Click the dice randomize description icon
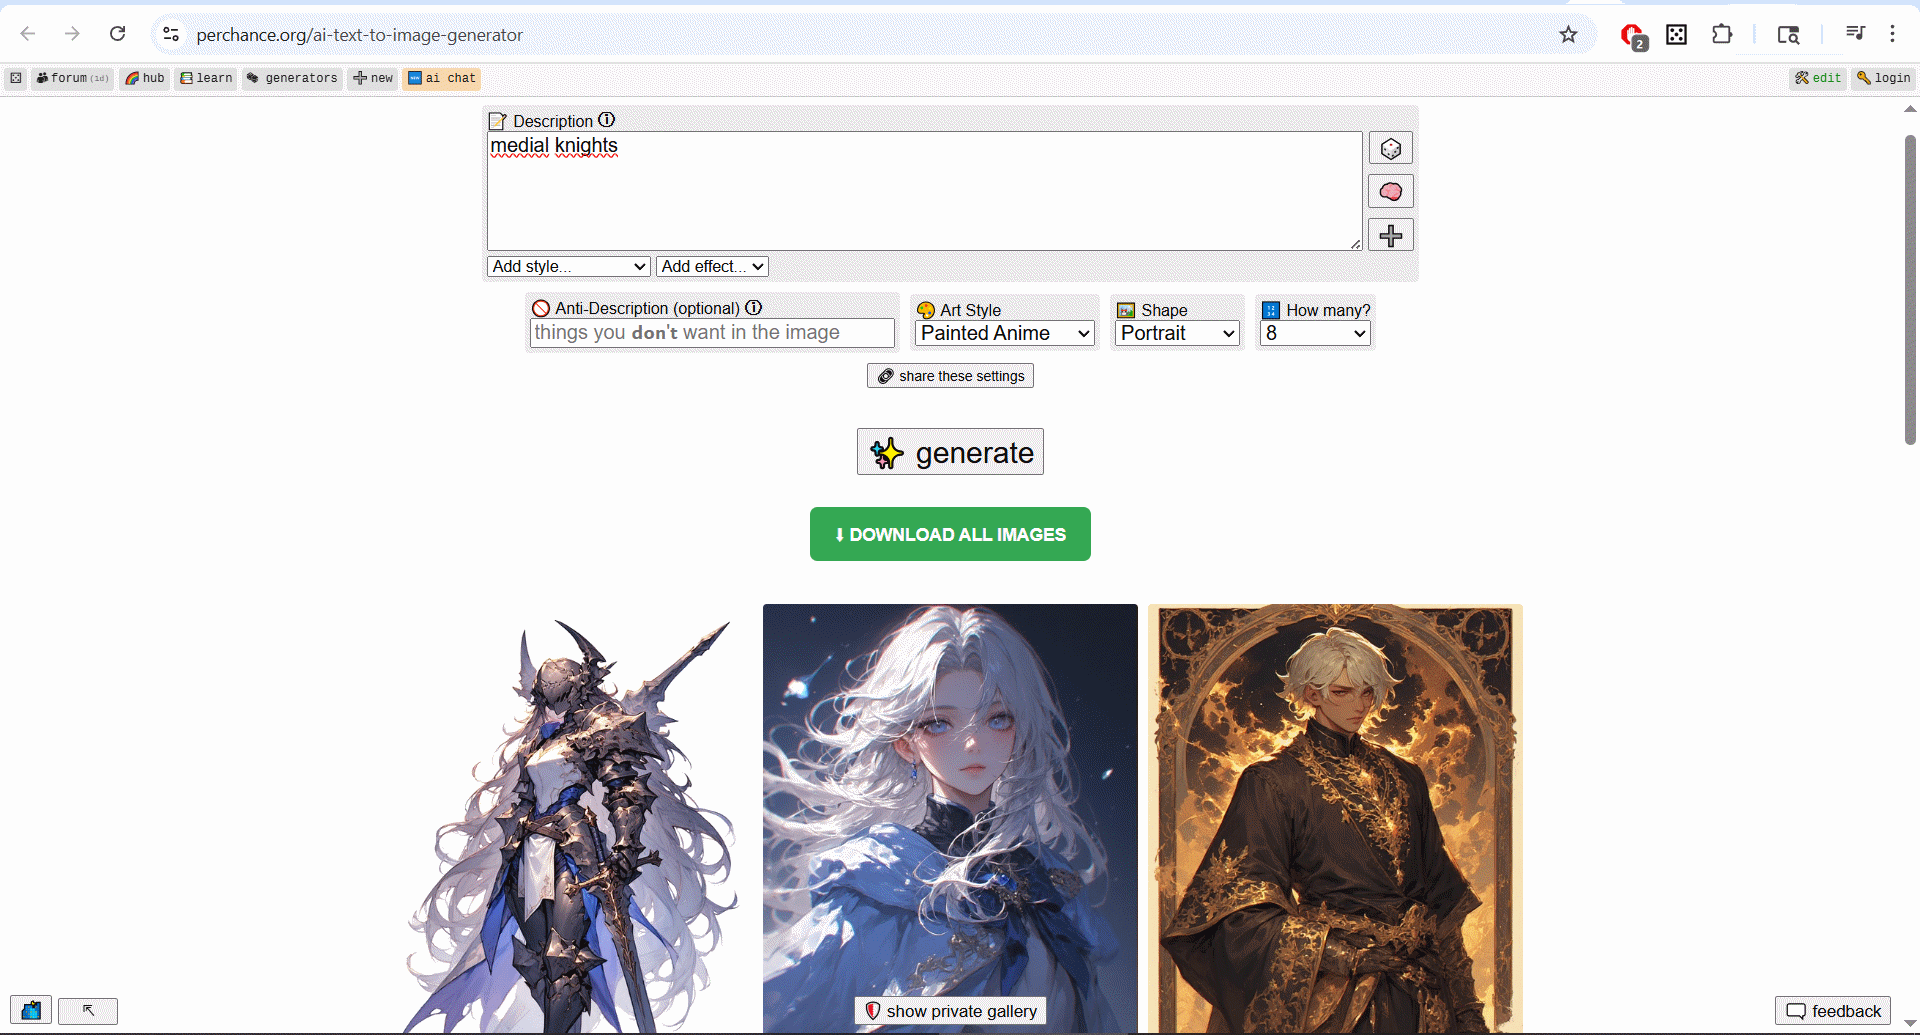This screenshot has width=1920, height=1035. [1390, 149]
